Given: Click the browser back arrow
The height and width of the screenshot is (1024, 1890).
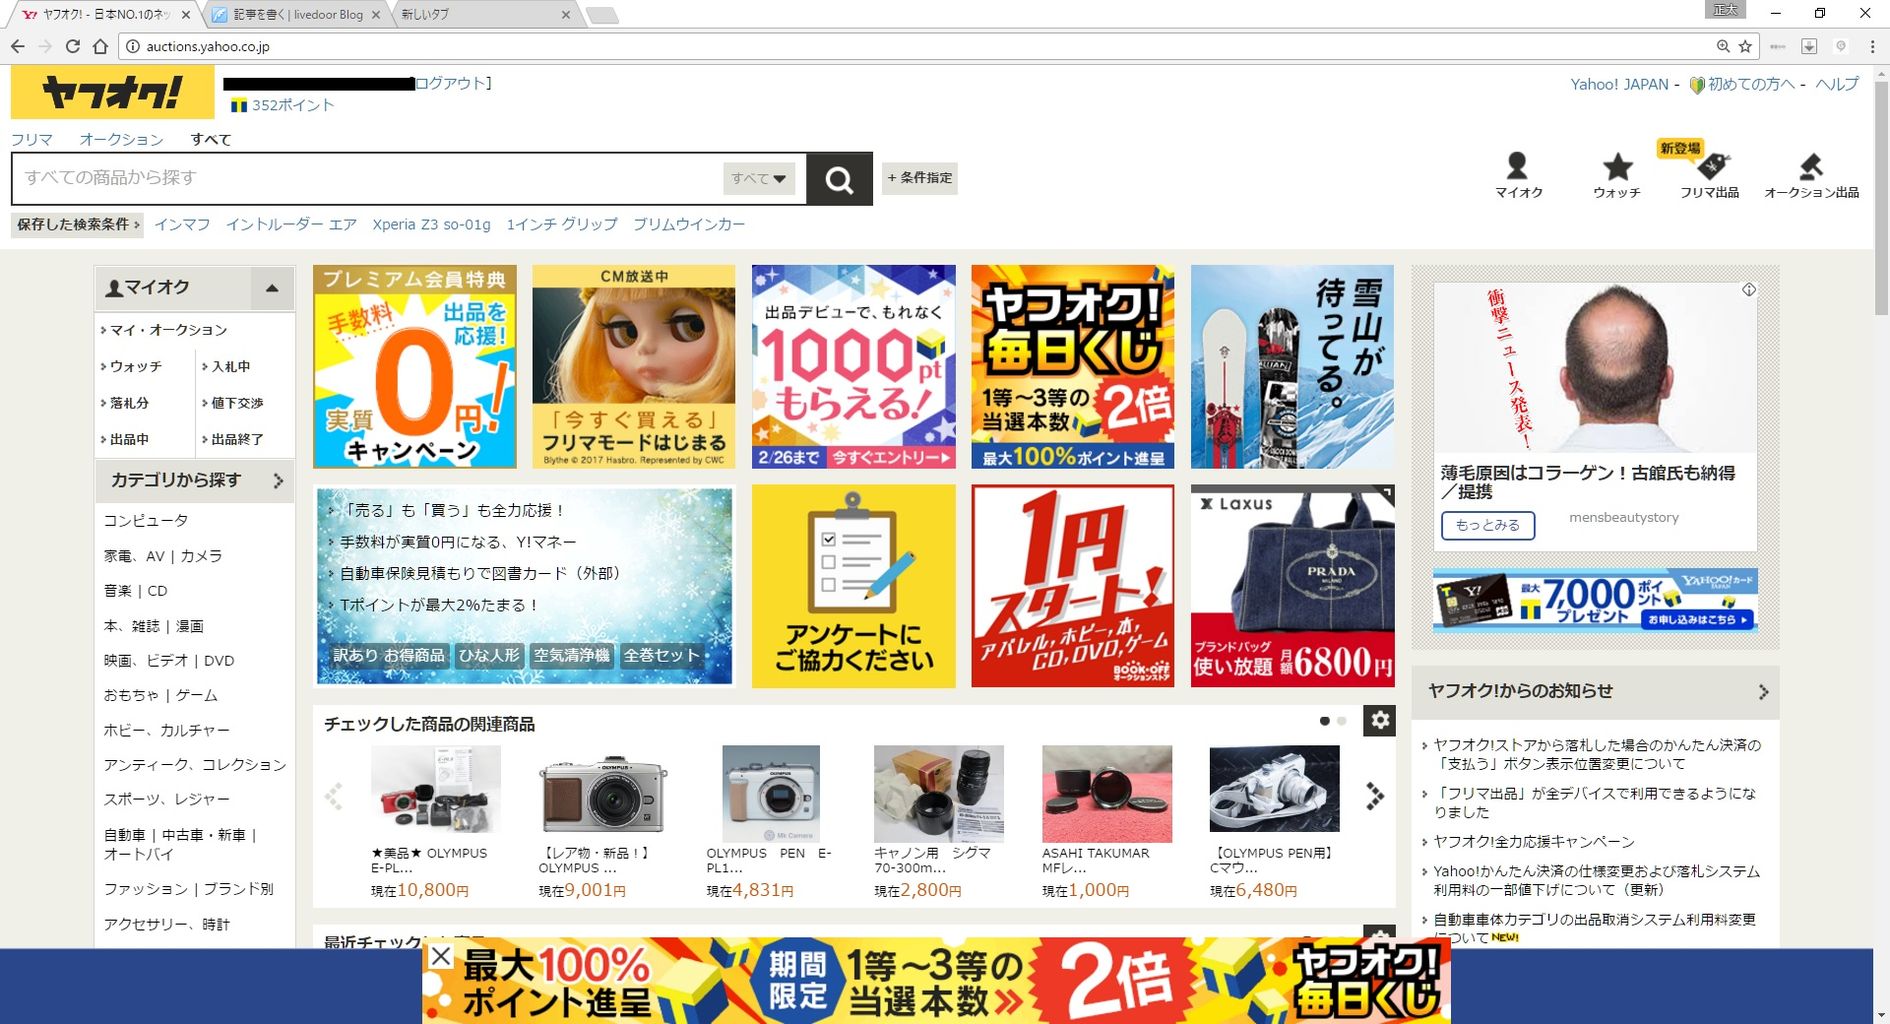Looking at the screenshot, I should (17, 46).
